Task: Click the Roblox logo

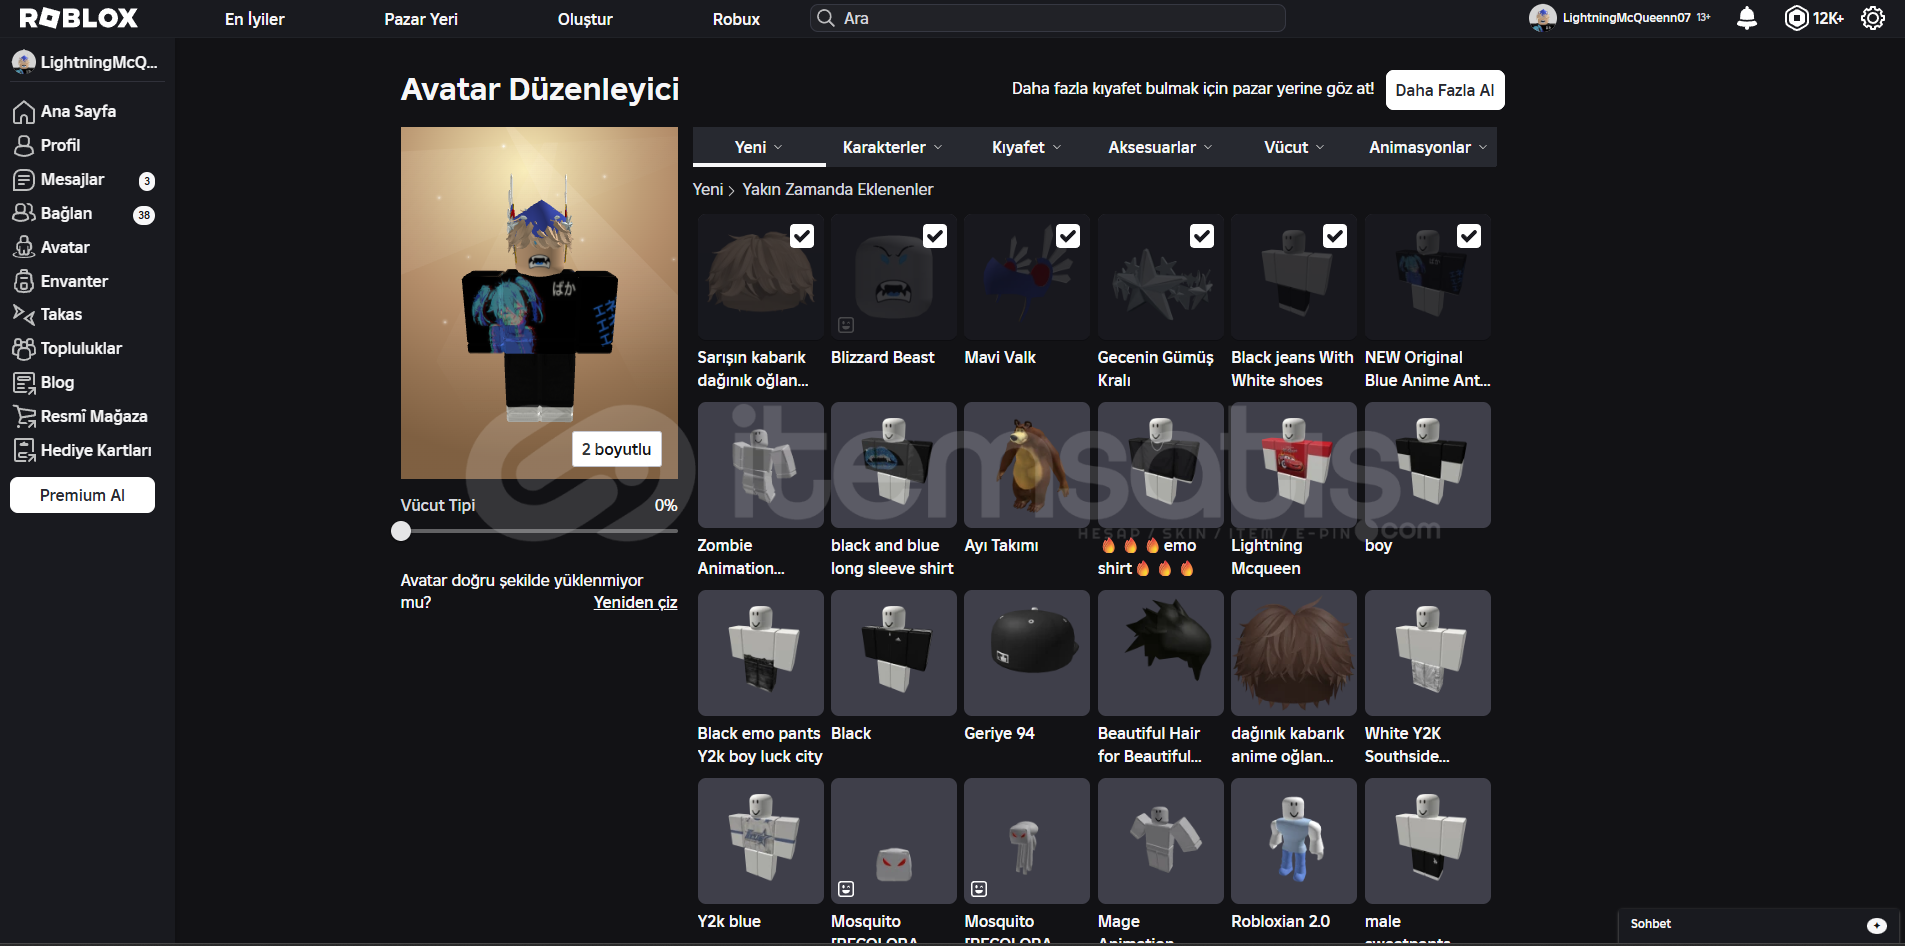Action: click(79, 18)
